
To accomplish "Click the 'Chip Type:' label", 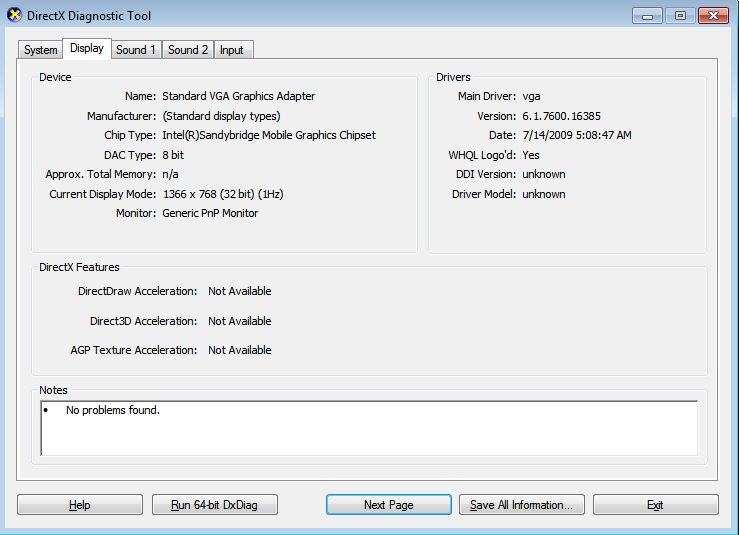I will tap(130, 135).
